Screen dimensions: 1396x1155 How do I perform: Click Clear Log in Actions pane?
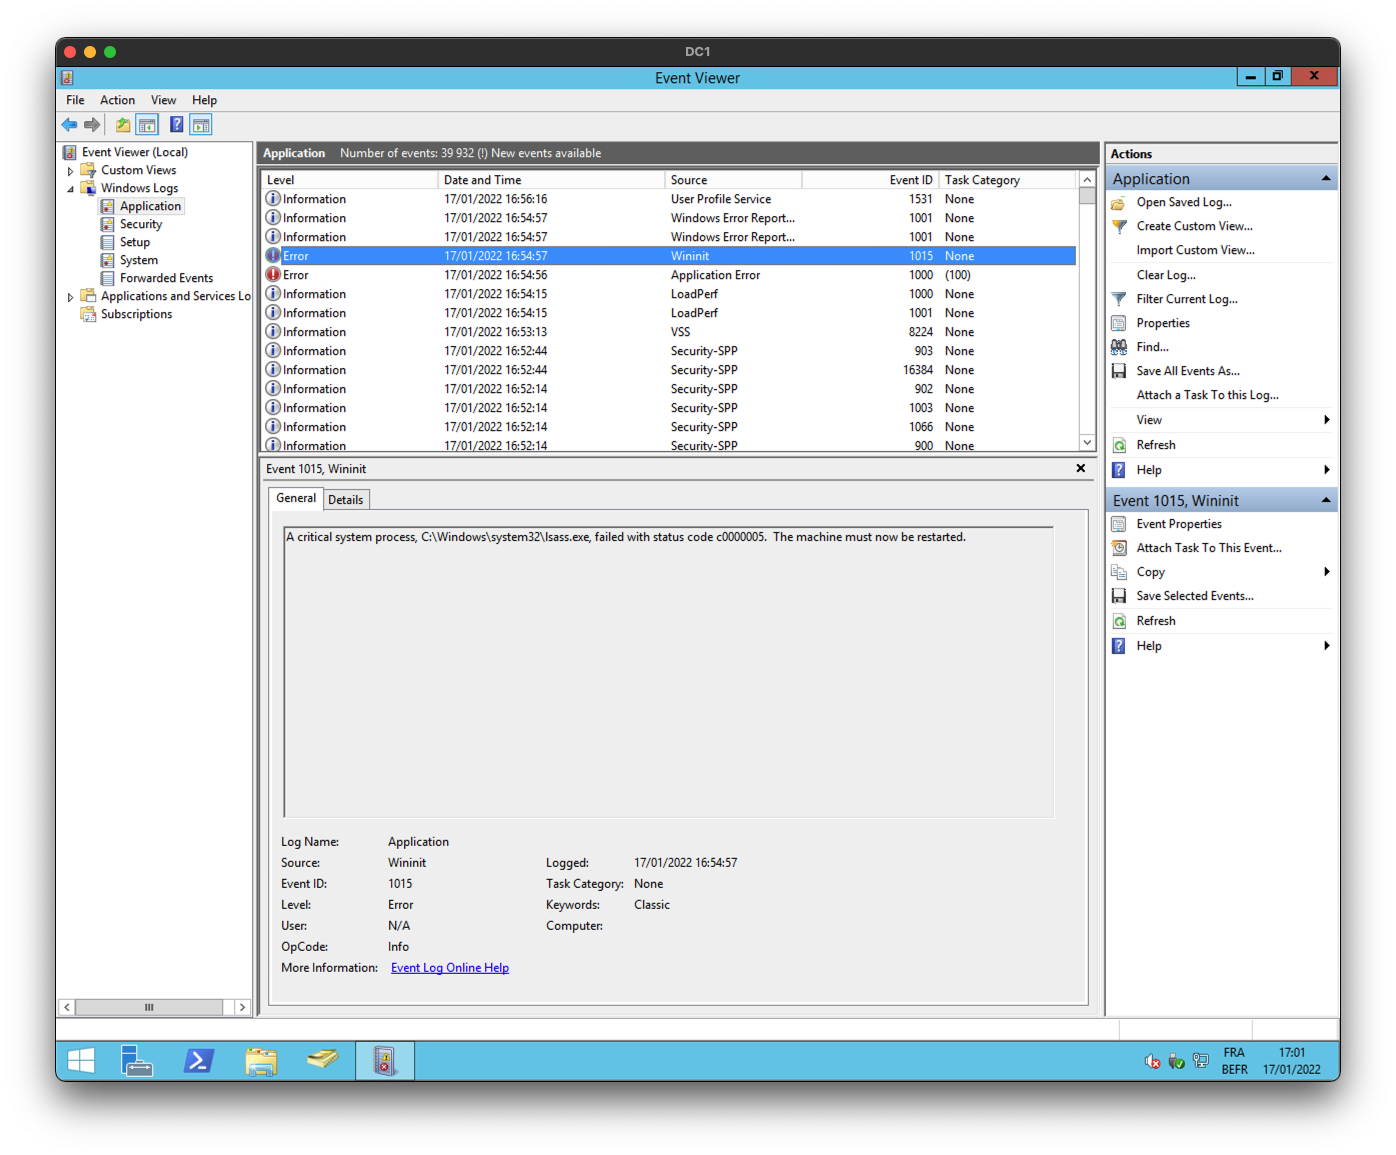(x=1165, y=275)
